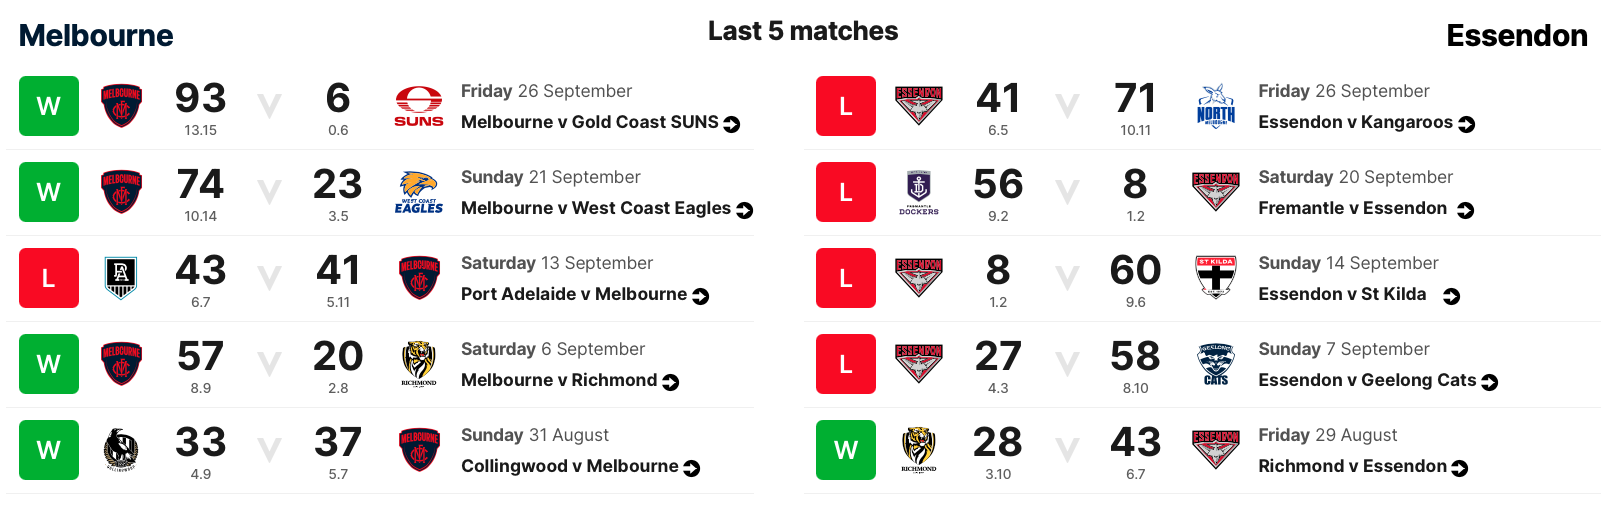Click arrow icon beside Essendon v St Kilda
The width and height of the screenshot is (1613, 505).
click(x=1452, y=296)
